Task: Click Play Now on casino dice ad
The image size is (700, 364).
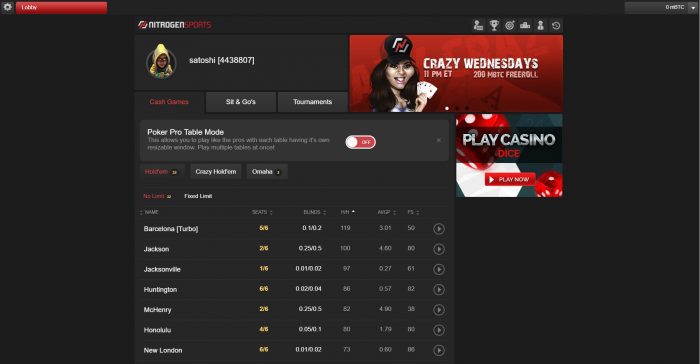Action: pos(510,179)
